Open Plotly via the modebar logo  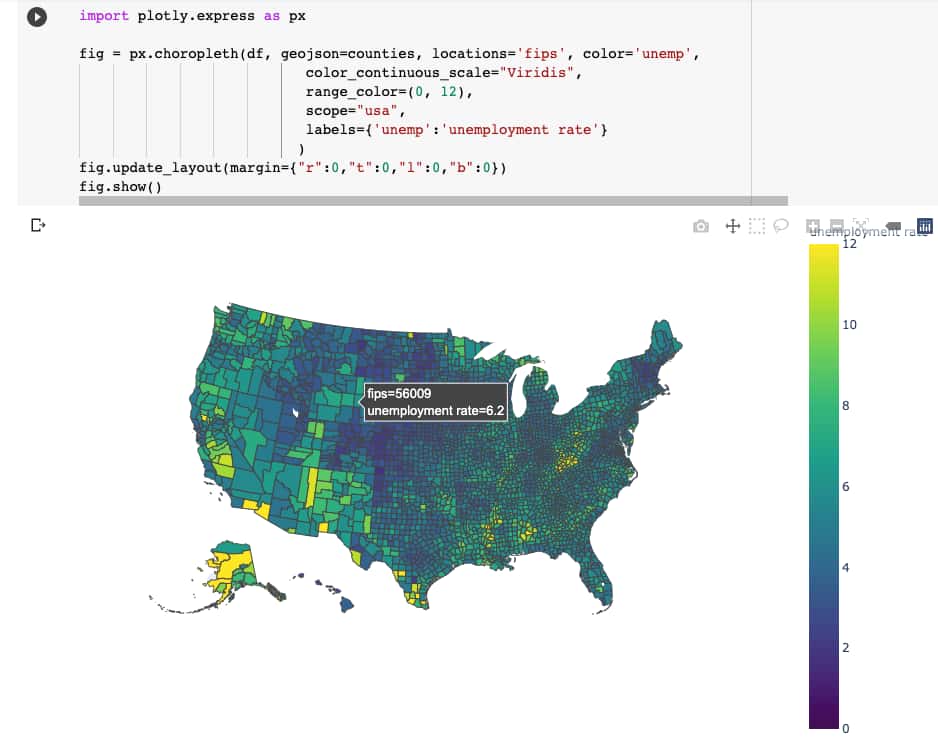[x=926, y=226]
